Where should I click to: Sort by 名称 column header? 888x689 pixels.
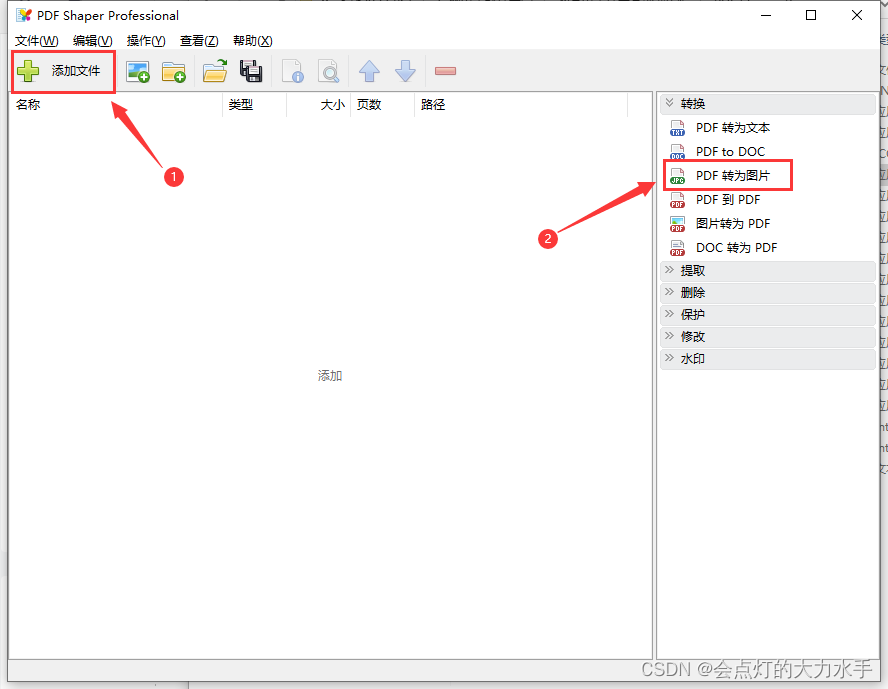pyautogui.click(x=116, y=105)
